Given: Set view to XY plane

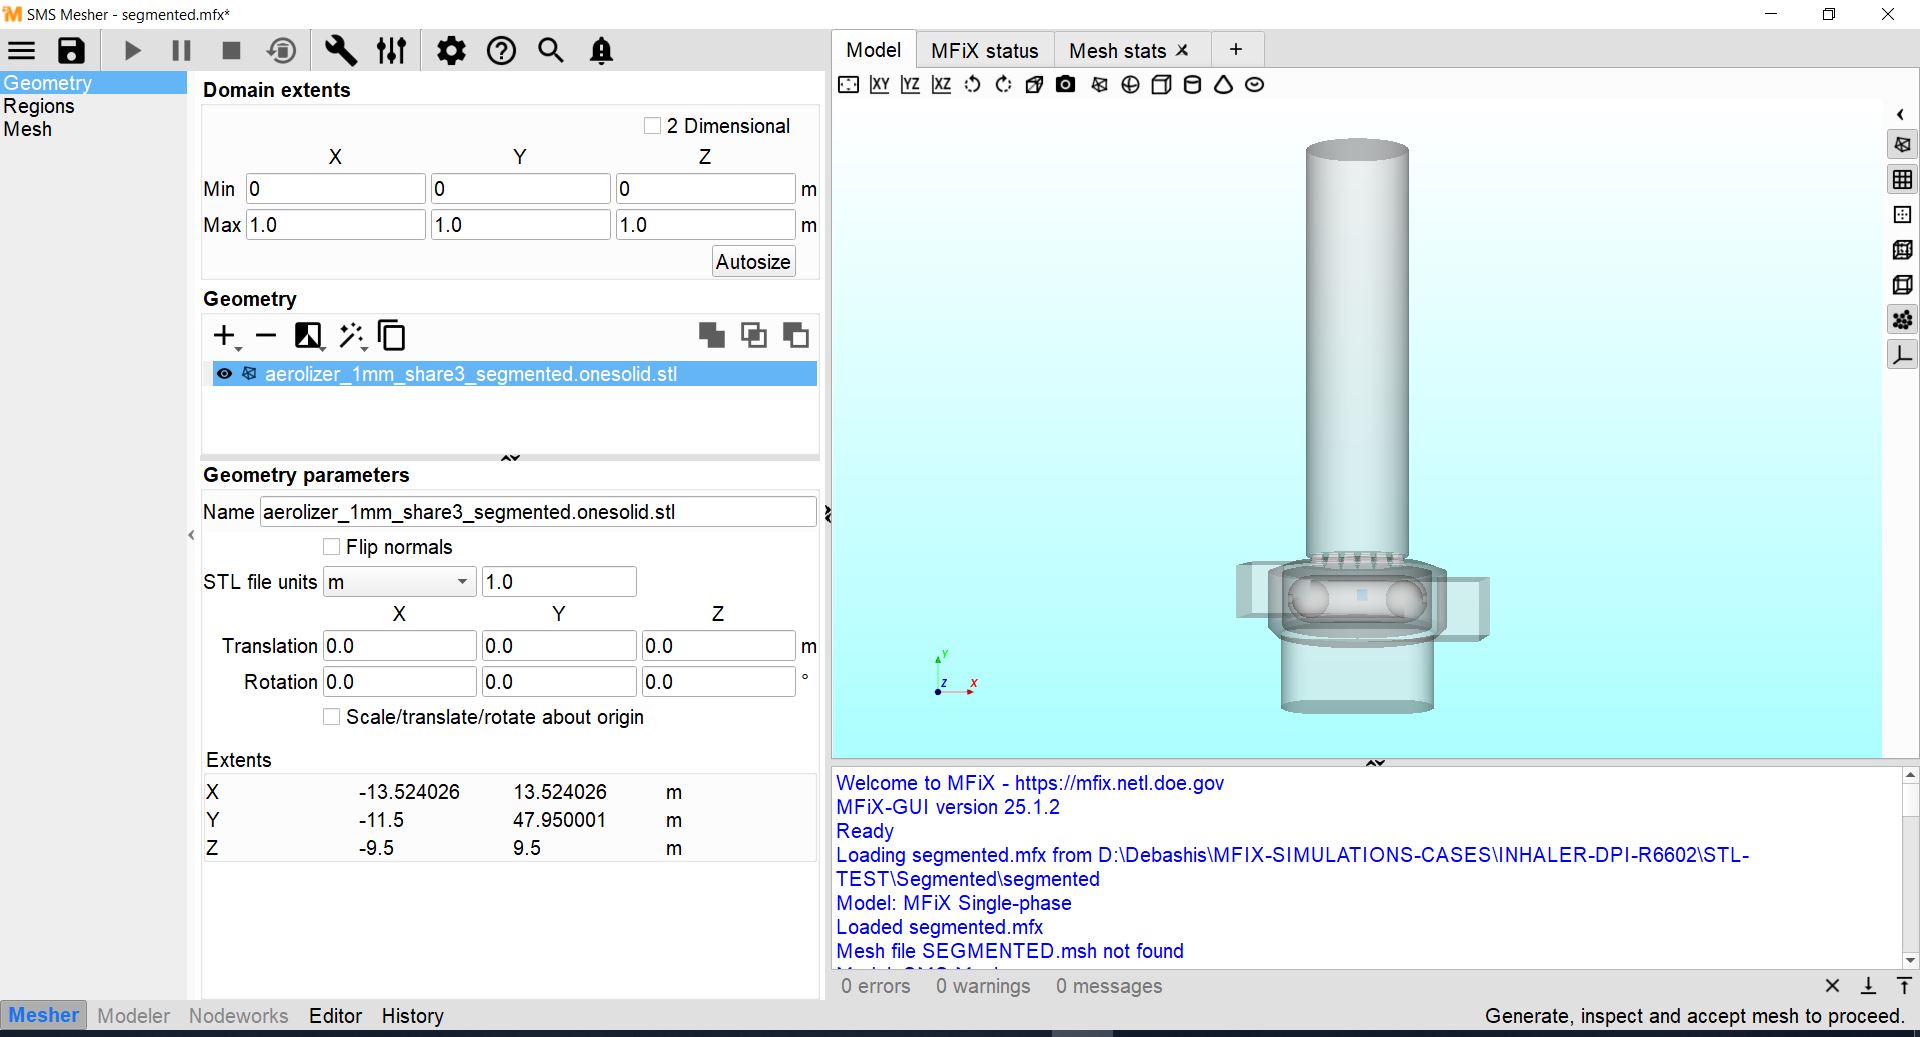Looking at the screenshot, I should click(879, 85).
